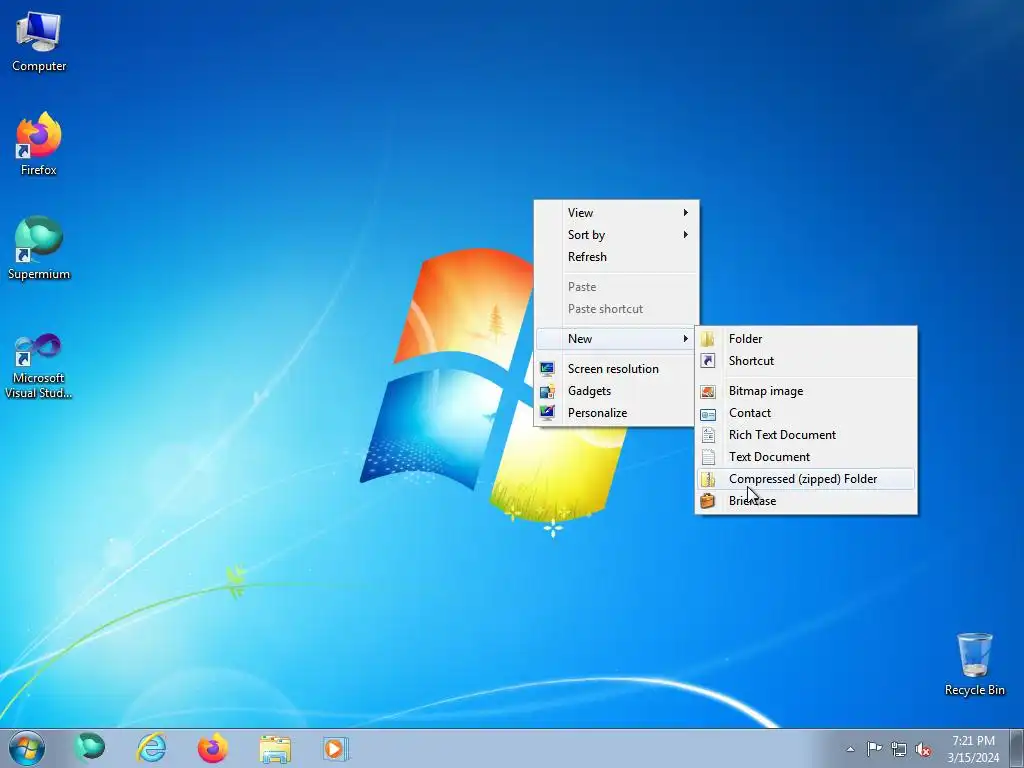Create a new Rich Text Document
The width and height of the screenshot is (1024, 768).
[x=806, y=436]
